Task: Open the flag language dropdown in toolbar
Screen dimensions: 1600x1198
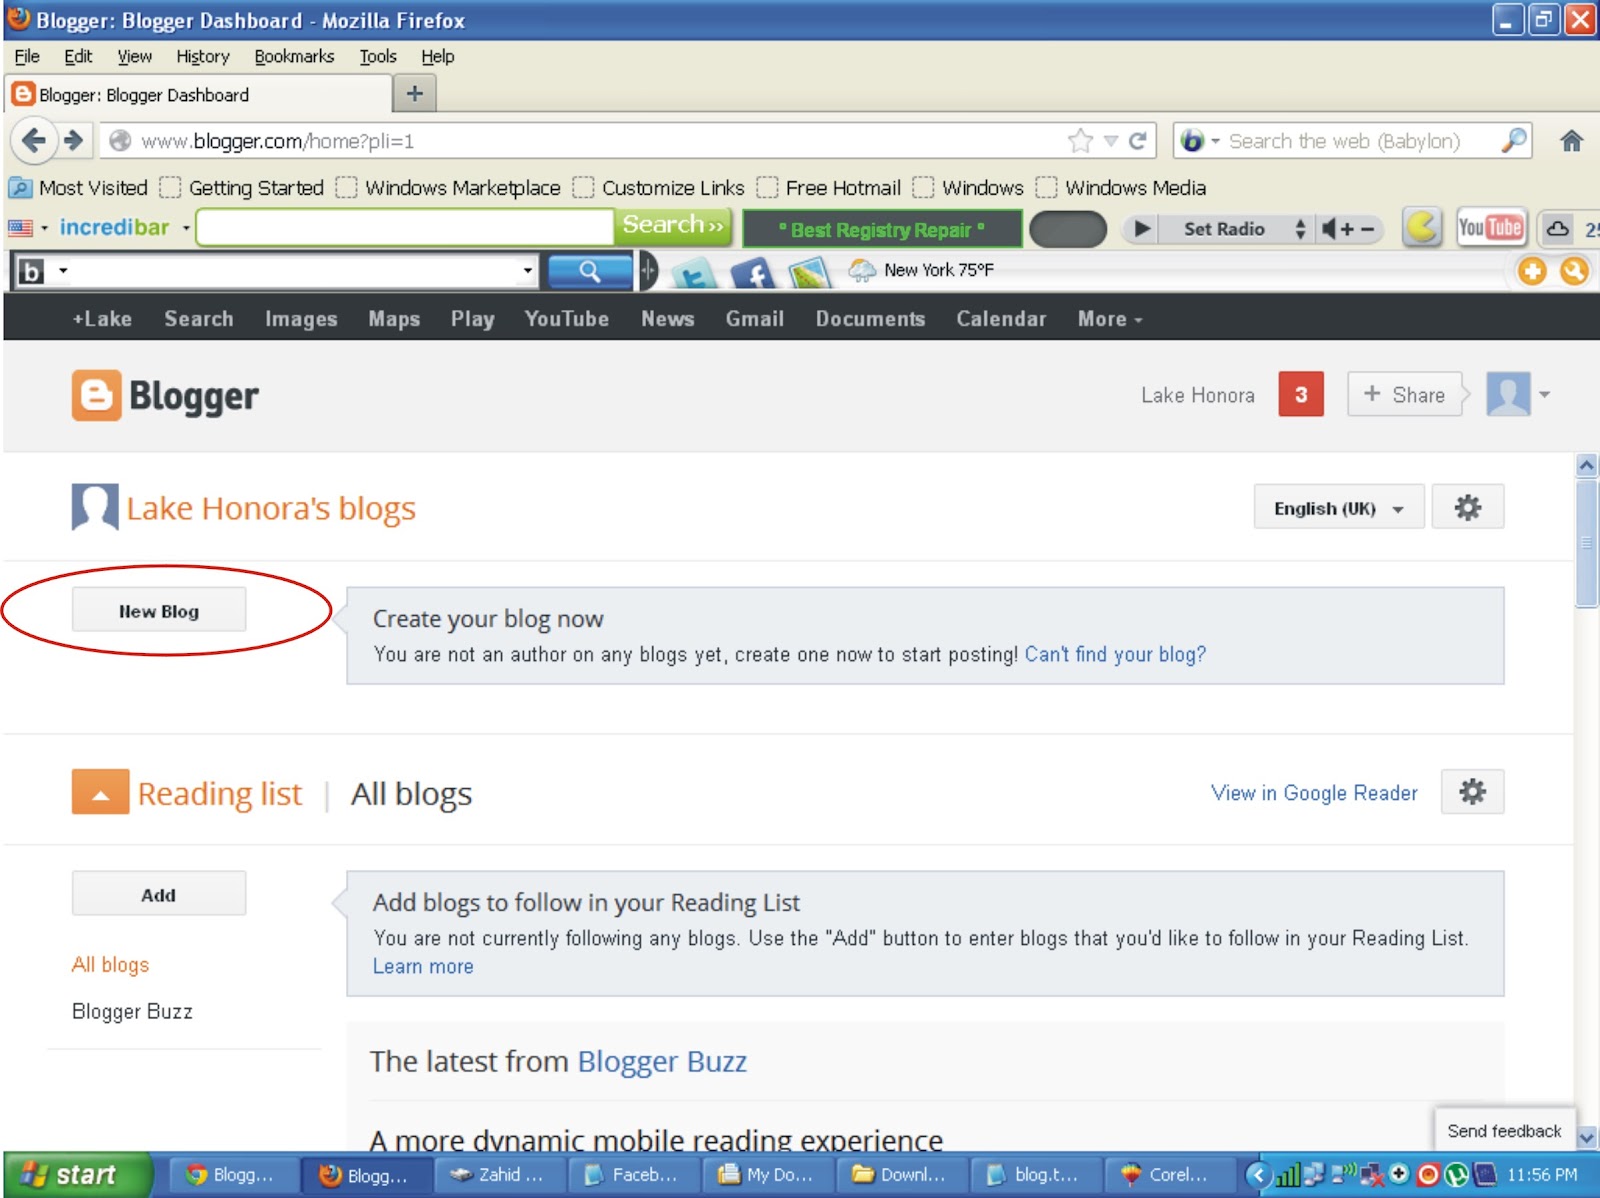Action: coord(44,228)
